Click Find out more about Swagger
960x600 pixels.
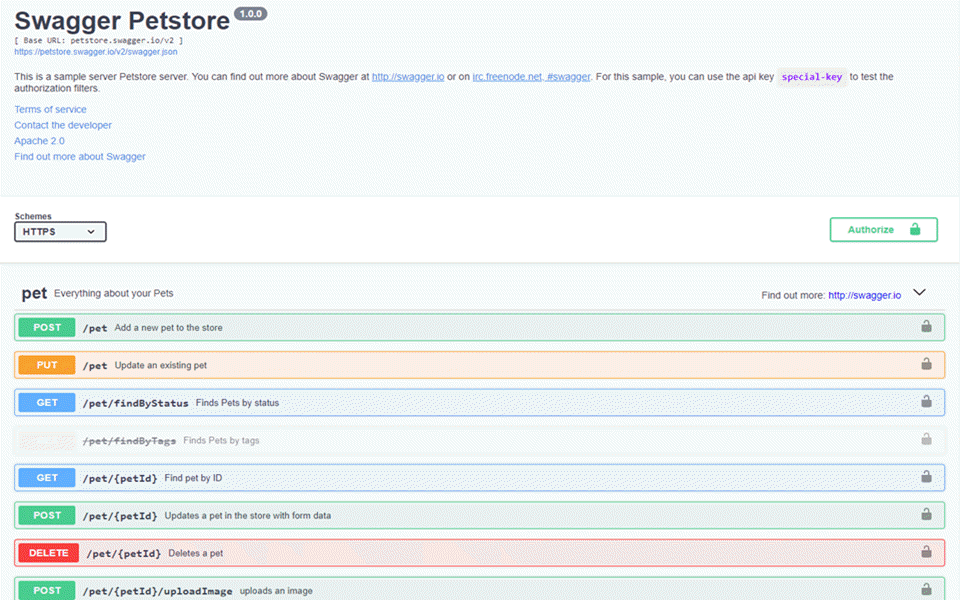79,156
